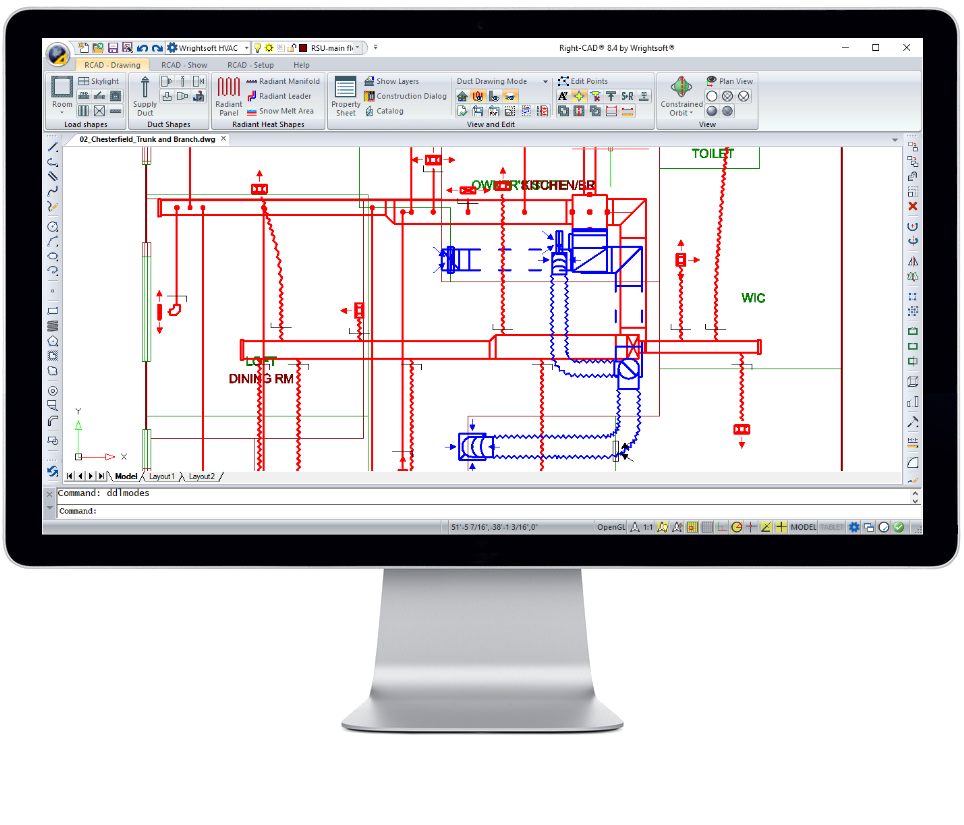Image resolution: width=964 pixels, height=825 pixels.
Task: Open the RSU-main floor dropdown
Action: [x=357, y=47]
